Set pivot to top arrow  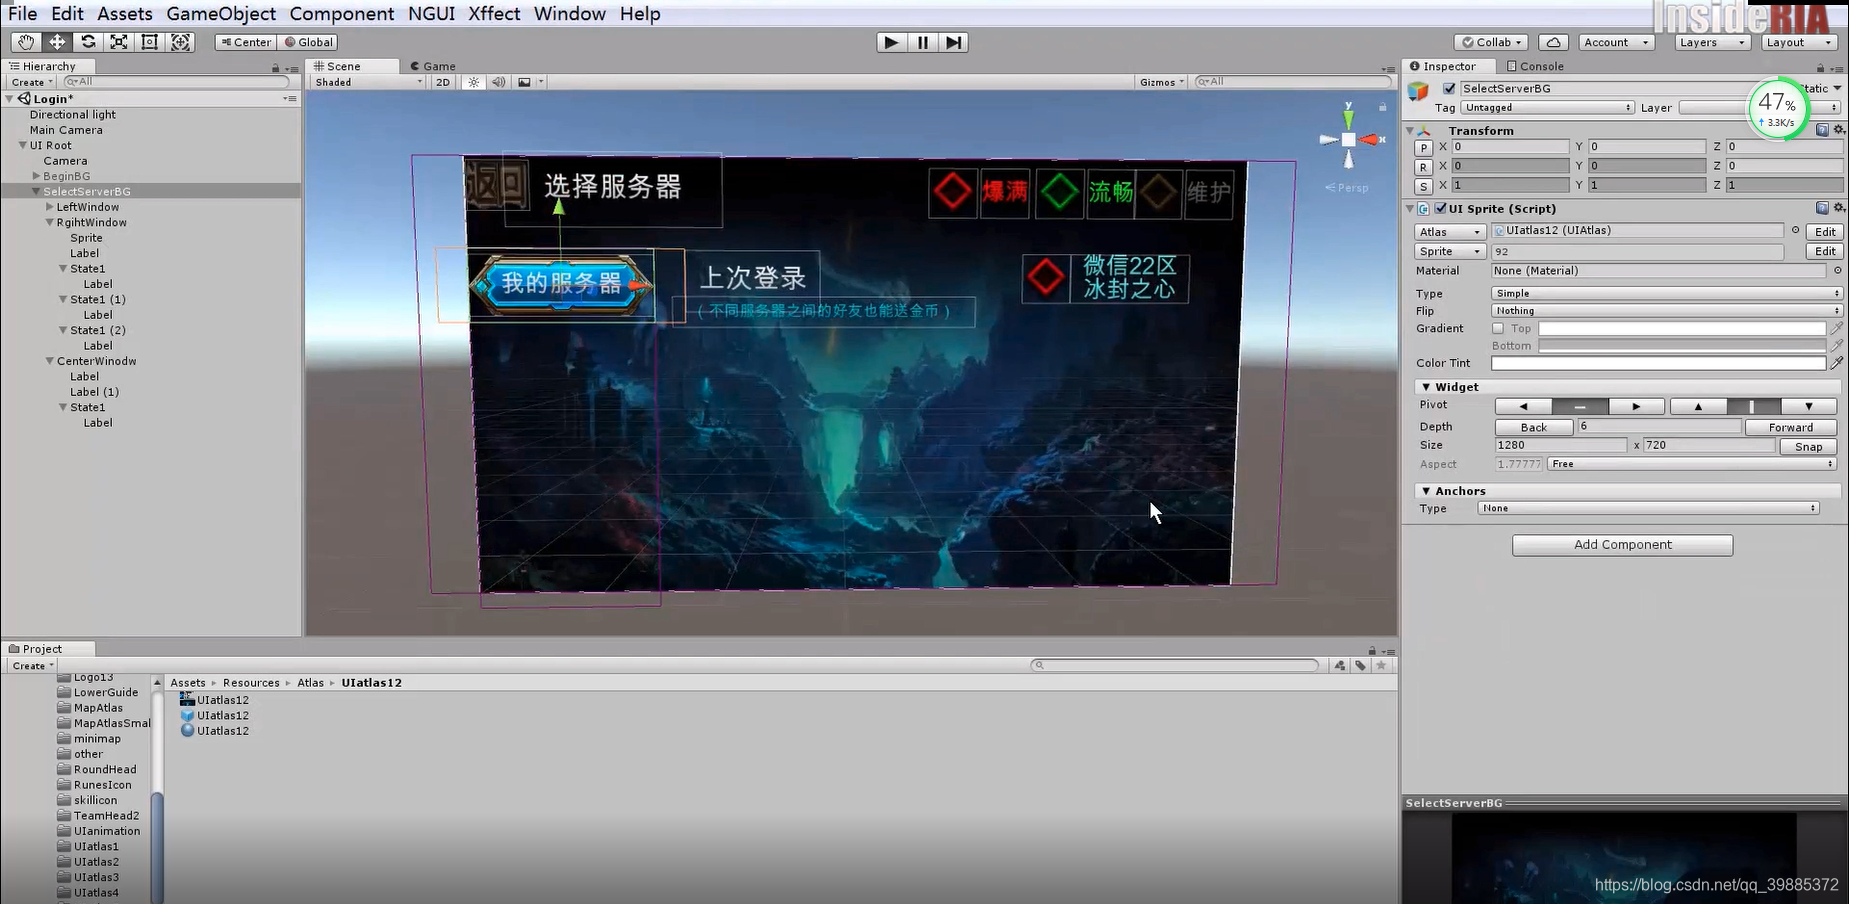tap(1698, 406)
